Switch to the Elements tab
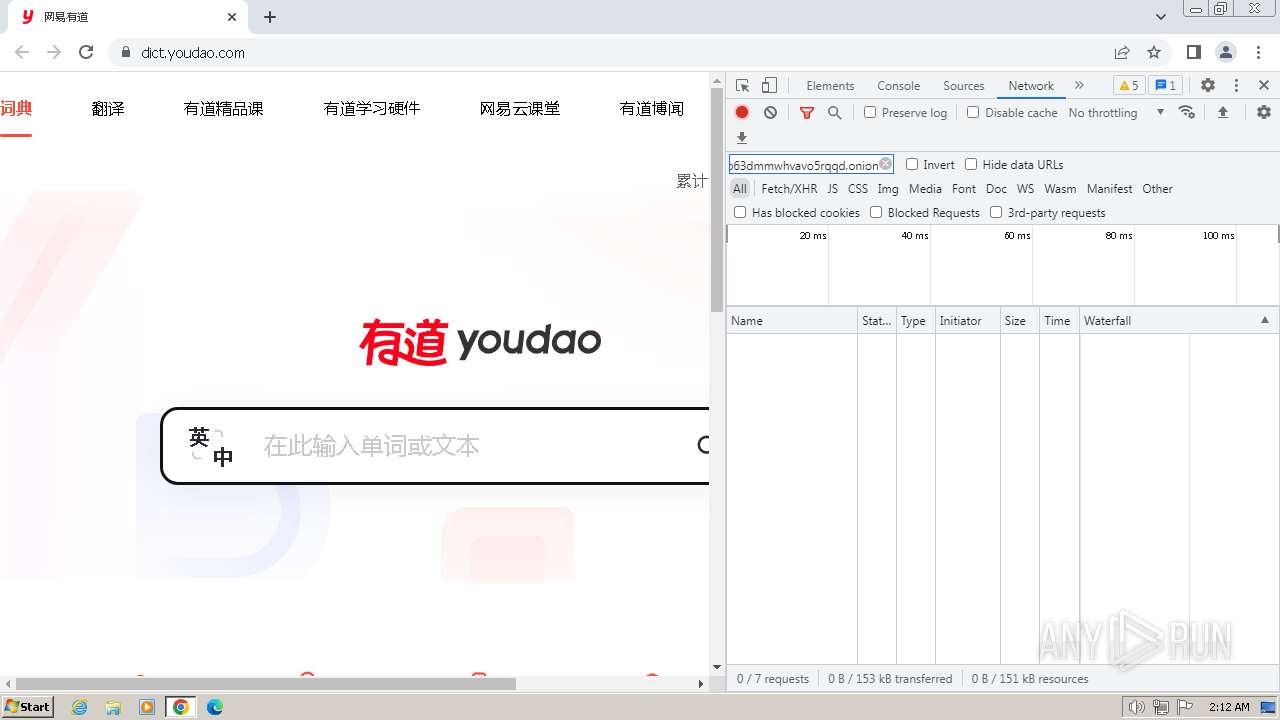The width and height of the screenshot is (1280, 720). 830,85
